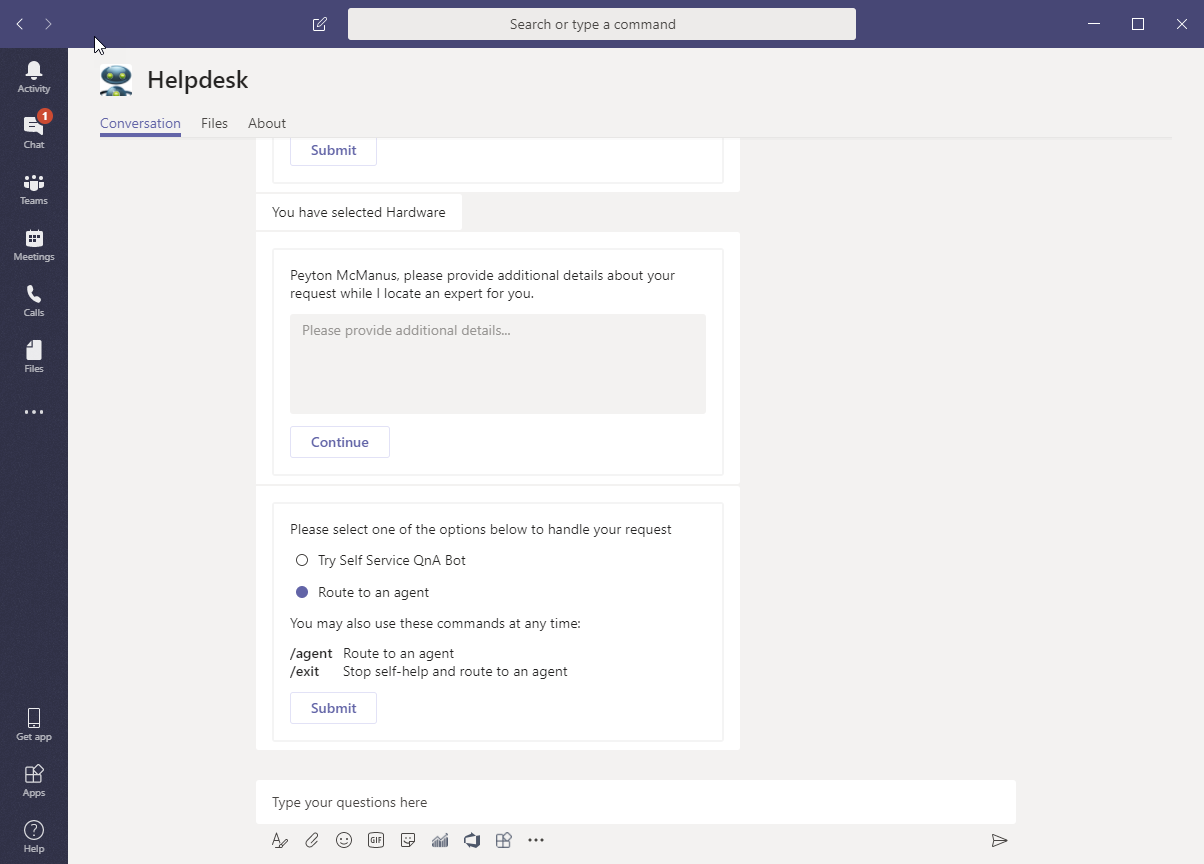1204x864 pixels.
Task: Start a new chat with compose icon
Action: click(x=320, y=24)
